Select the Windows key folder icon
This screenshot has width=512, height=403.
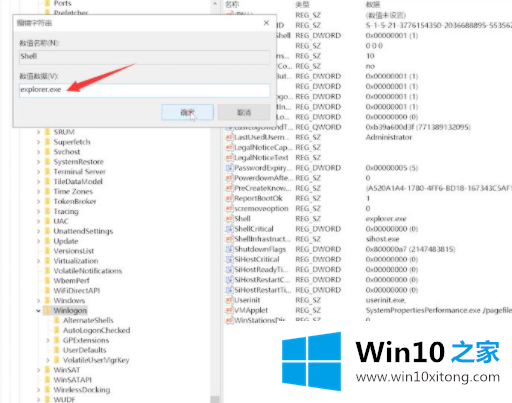(48, 300)
